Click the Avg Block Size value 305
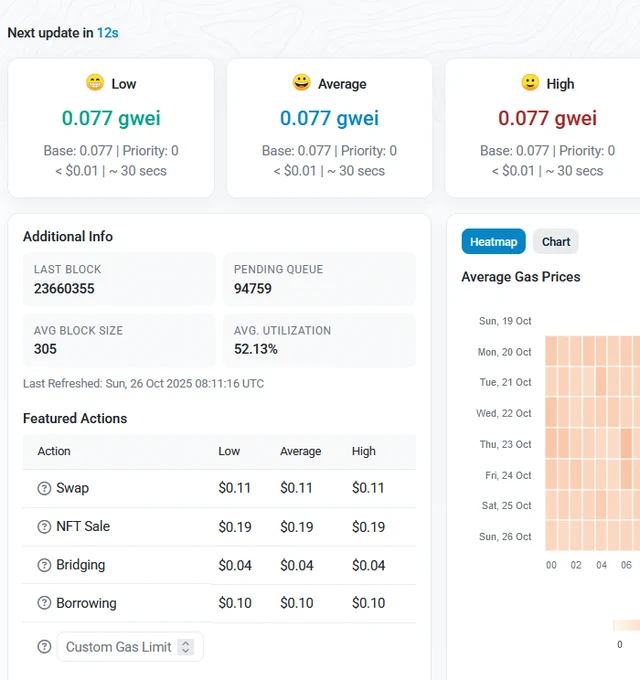Image resolution: width=640 pixels, height=680 pixels. pos(45,349)
